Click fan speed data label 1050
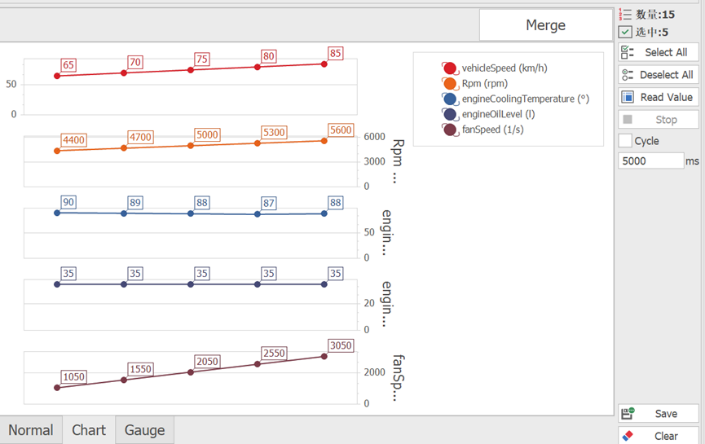Screen dimensions: 705x444 (x=74, y=377)
